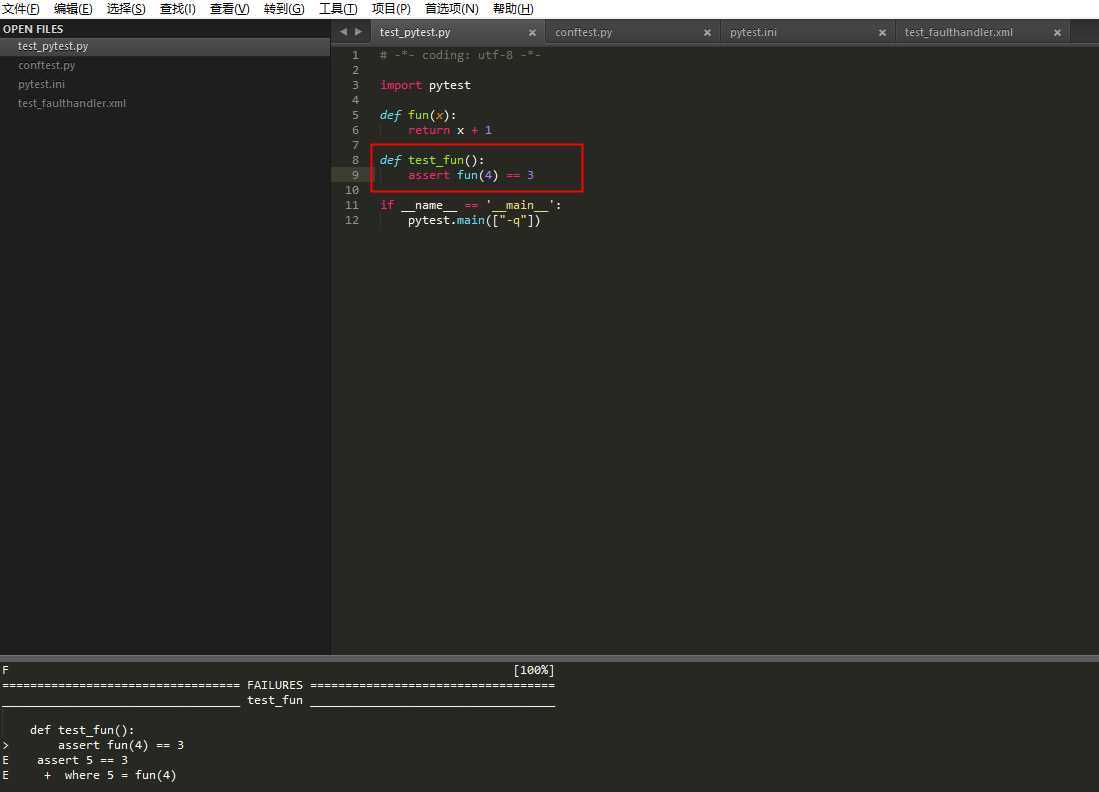Click the test_fun heading in output panel
The height and width of the screenshot is (792, 1099).
click(275, 700)
